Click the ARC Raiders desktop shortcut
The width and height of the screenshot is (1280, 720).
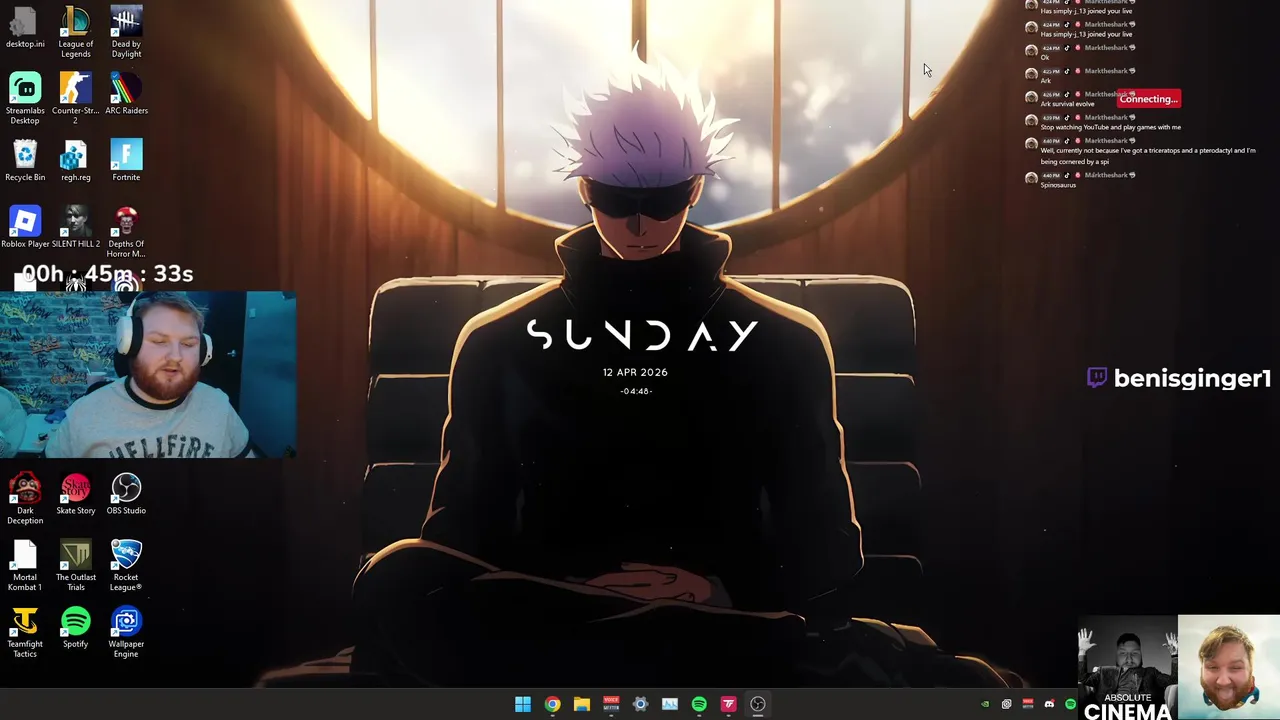pyautogui.click(x=126, y=94)
